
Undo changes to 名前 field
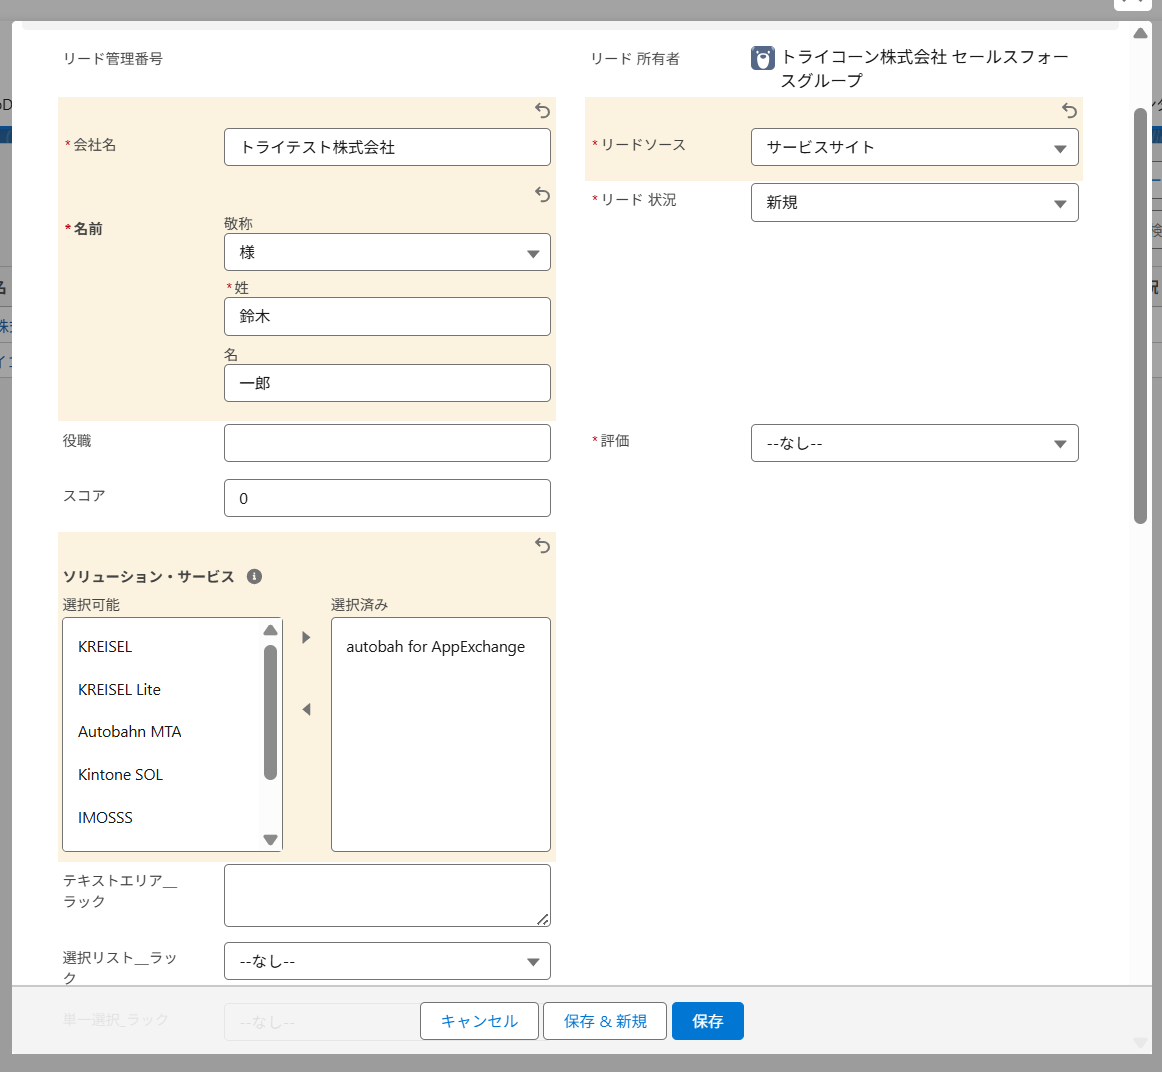click(542, 195)
